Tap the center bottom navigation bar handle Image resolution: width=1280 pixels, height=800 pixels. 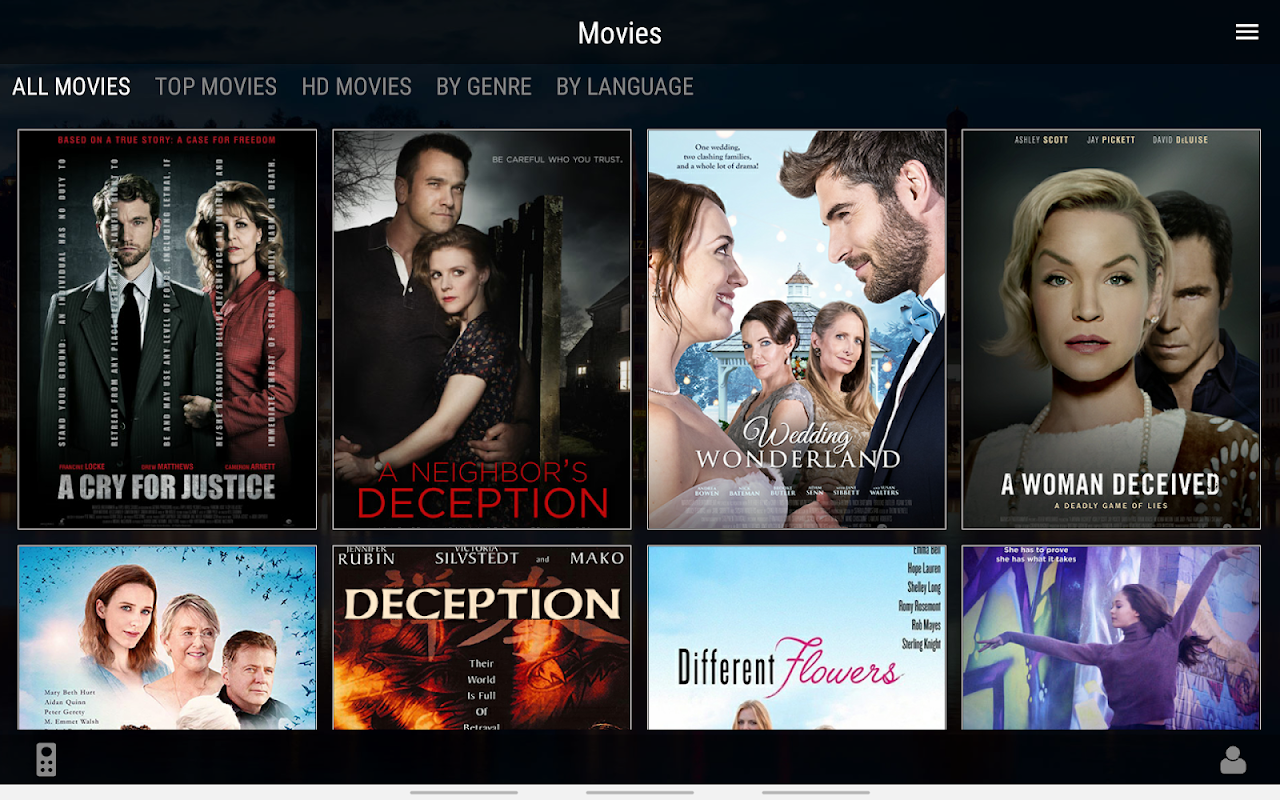[640, 792]
